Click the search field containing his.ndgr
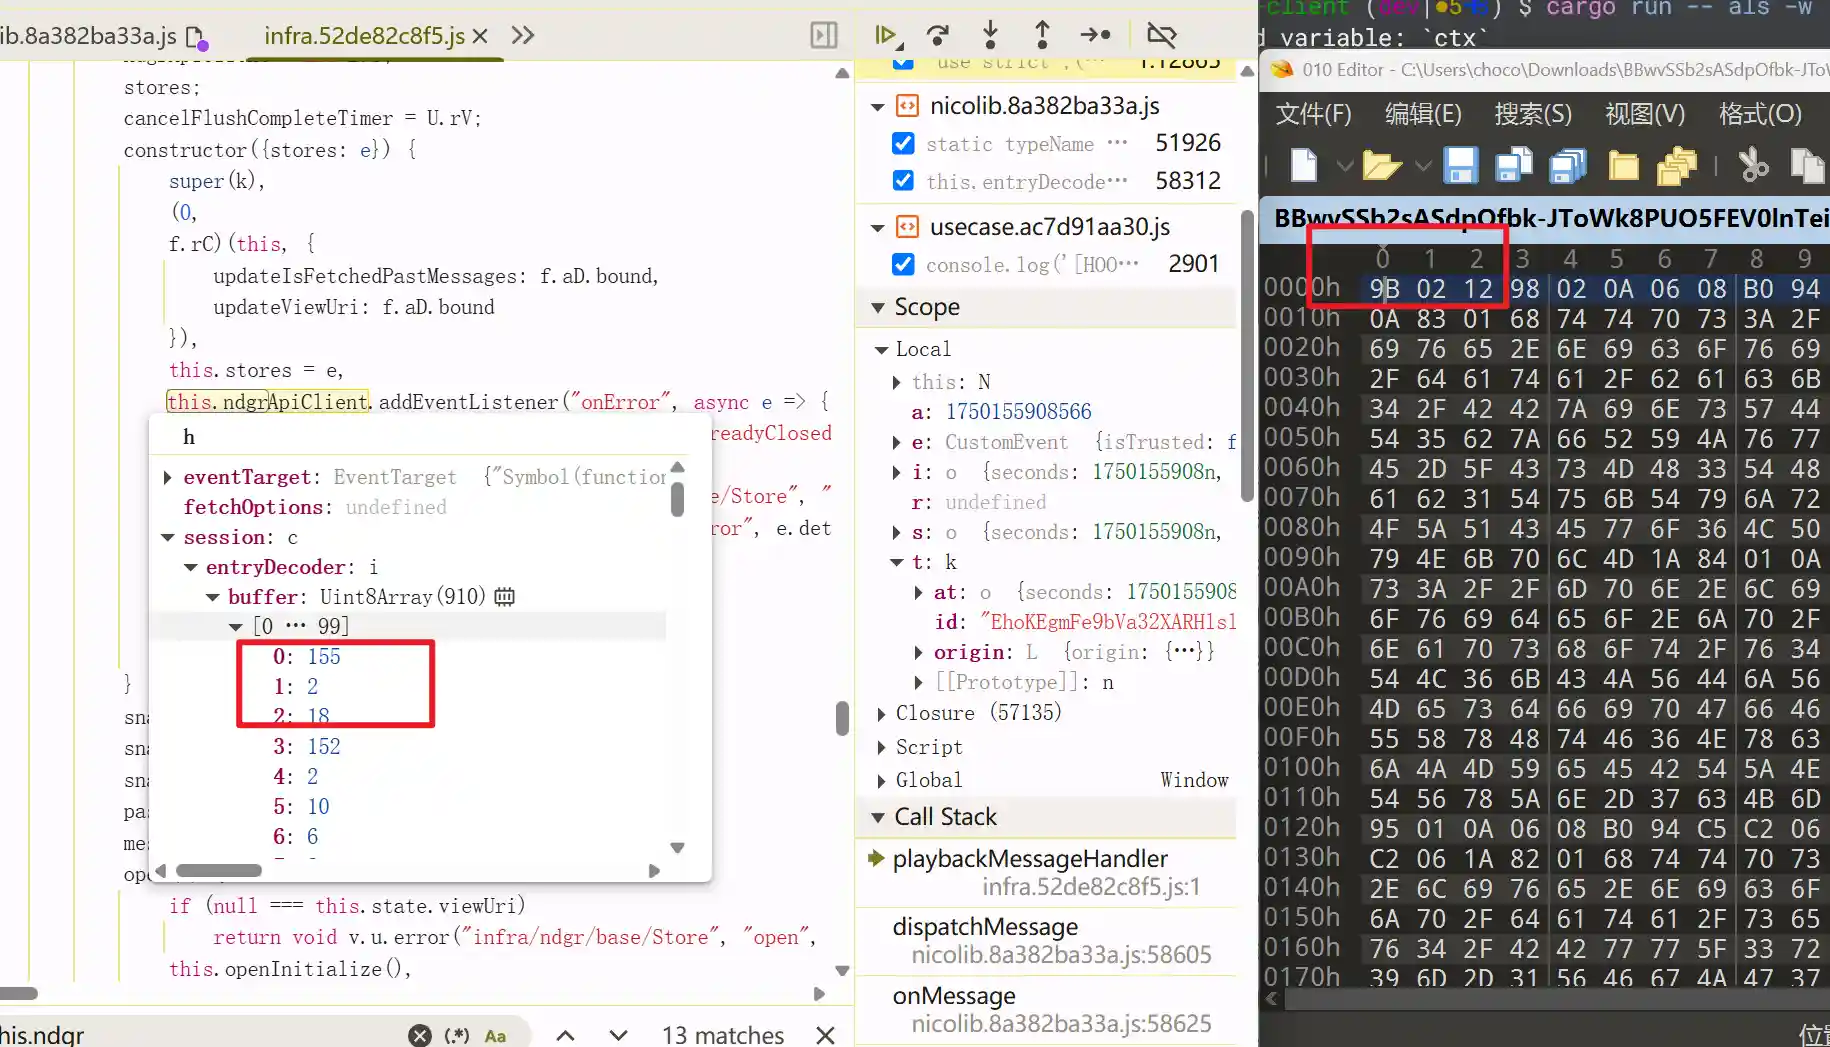 coord(200,1034)
